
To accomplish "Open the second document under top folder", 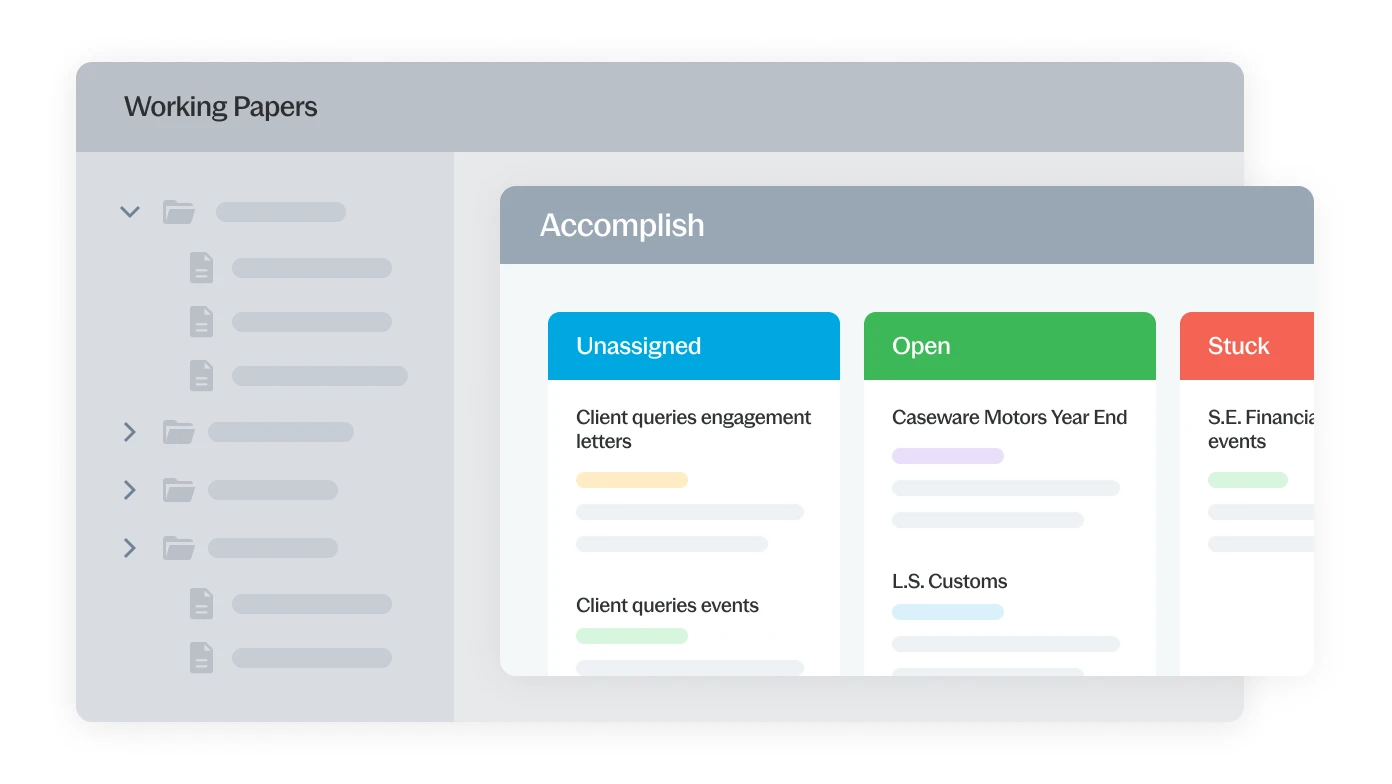I will pyautogui.click(x=202, y=322).
